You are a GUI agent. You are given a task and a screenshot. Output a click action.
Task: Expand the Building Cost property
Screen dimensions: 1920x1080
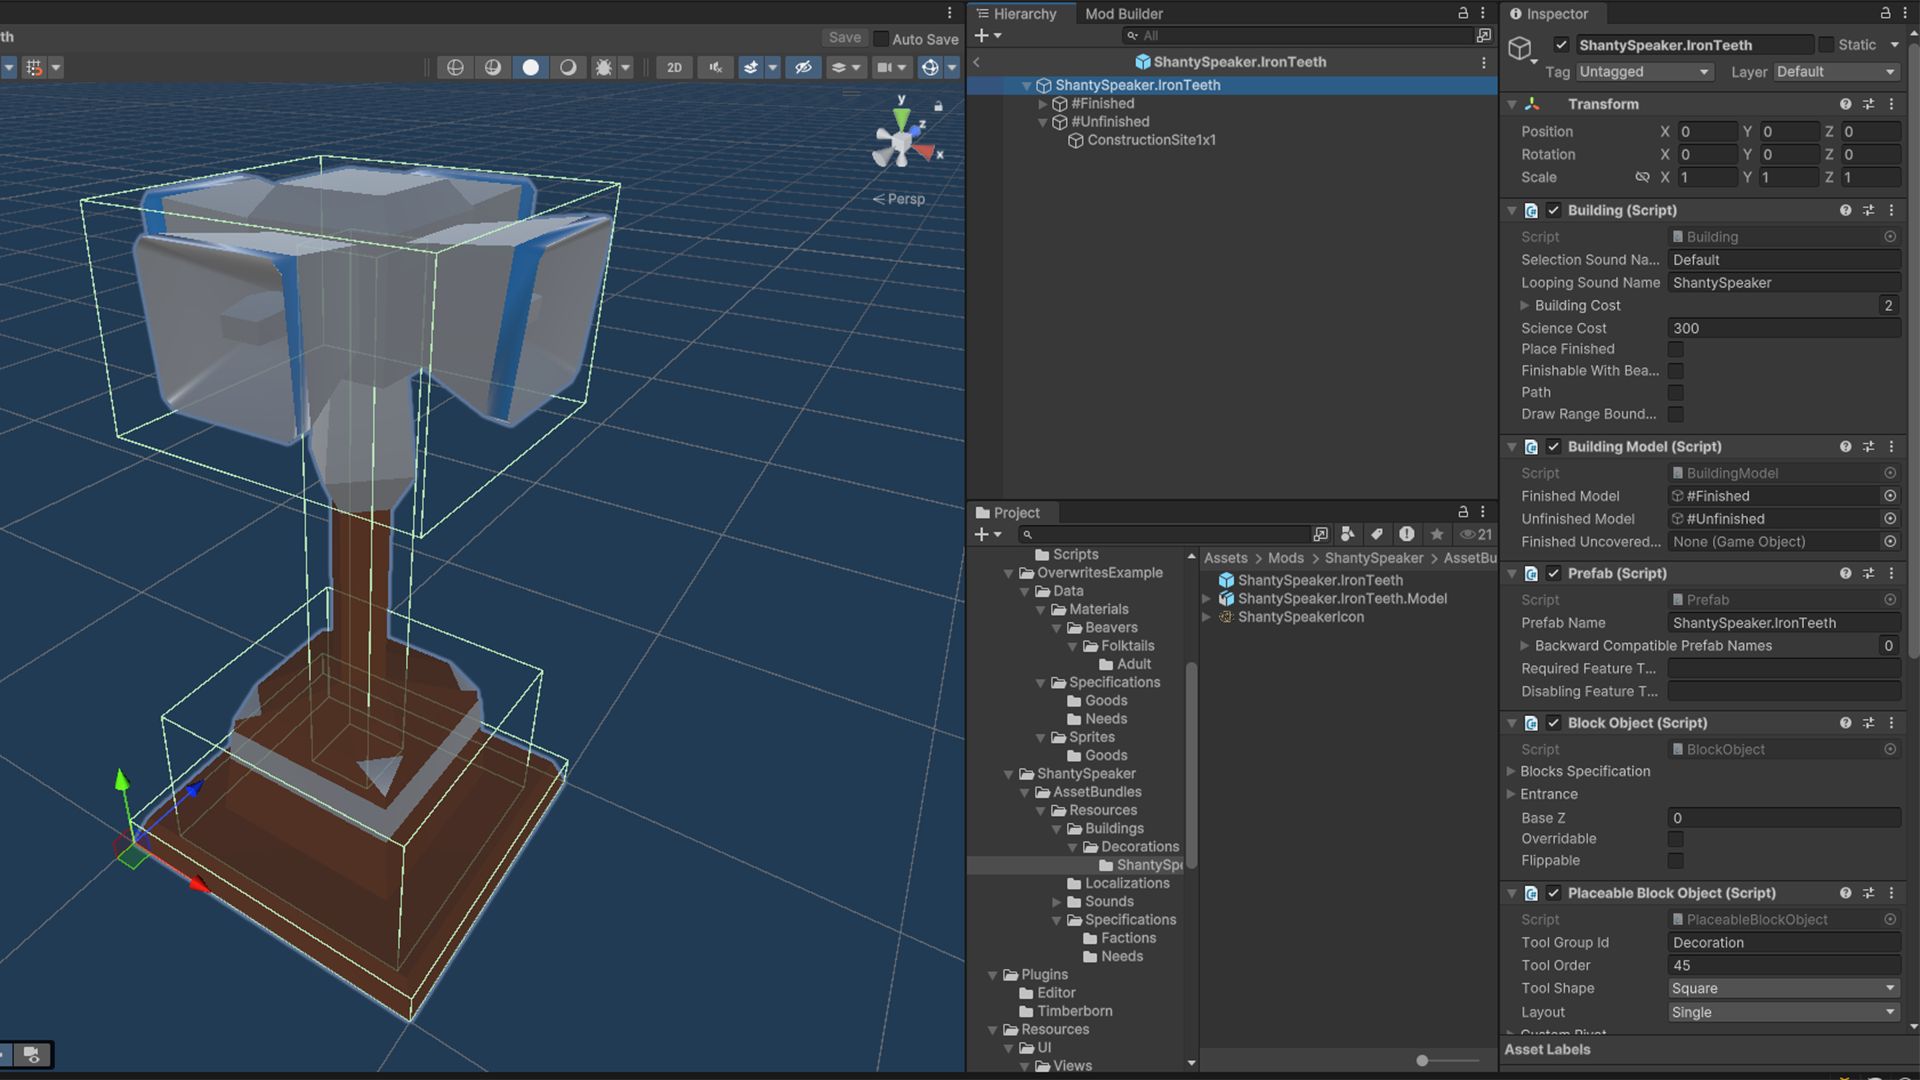[x=1524, y=305]
